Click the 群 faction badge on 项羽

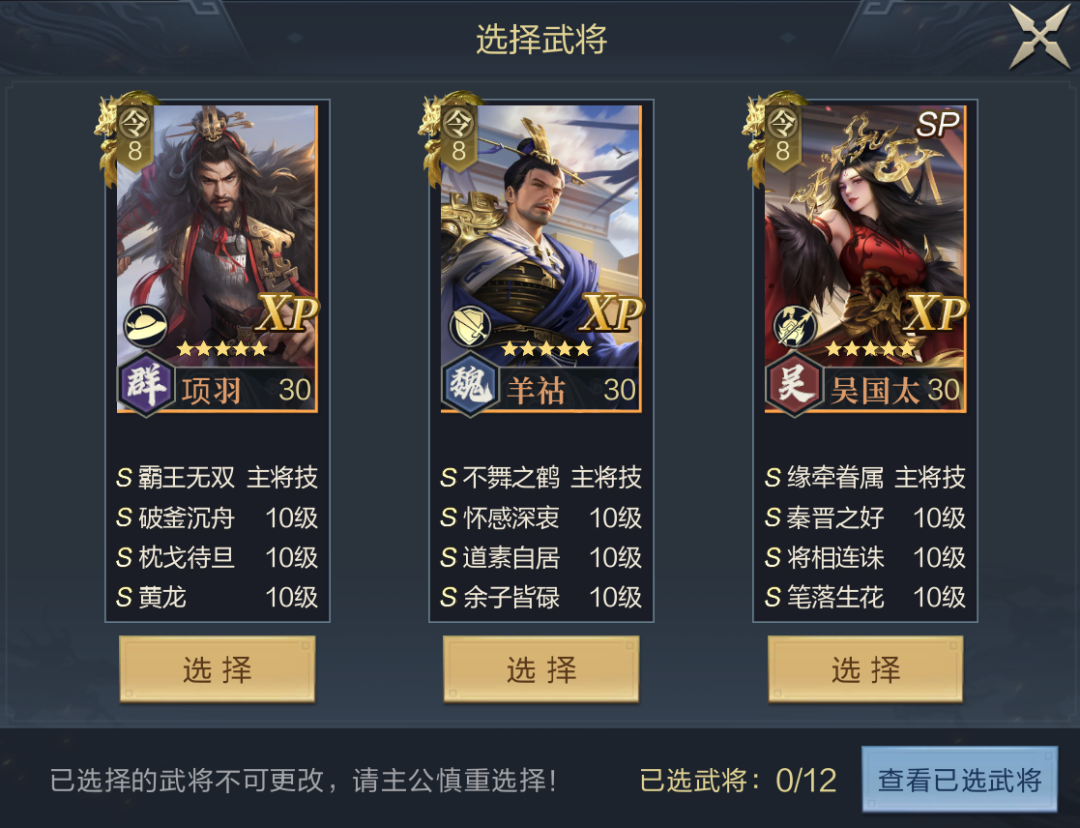[x=145, y=384]
